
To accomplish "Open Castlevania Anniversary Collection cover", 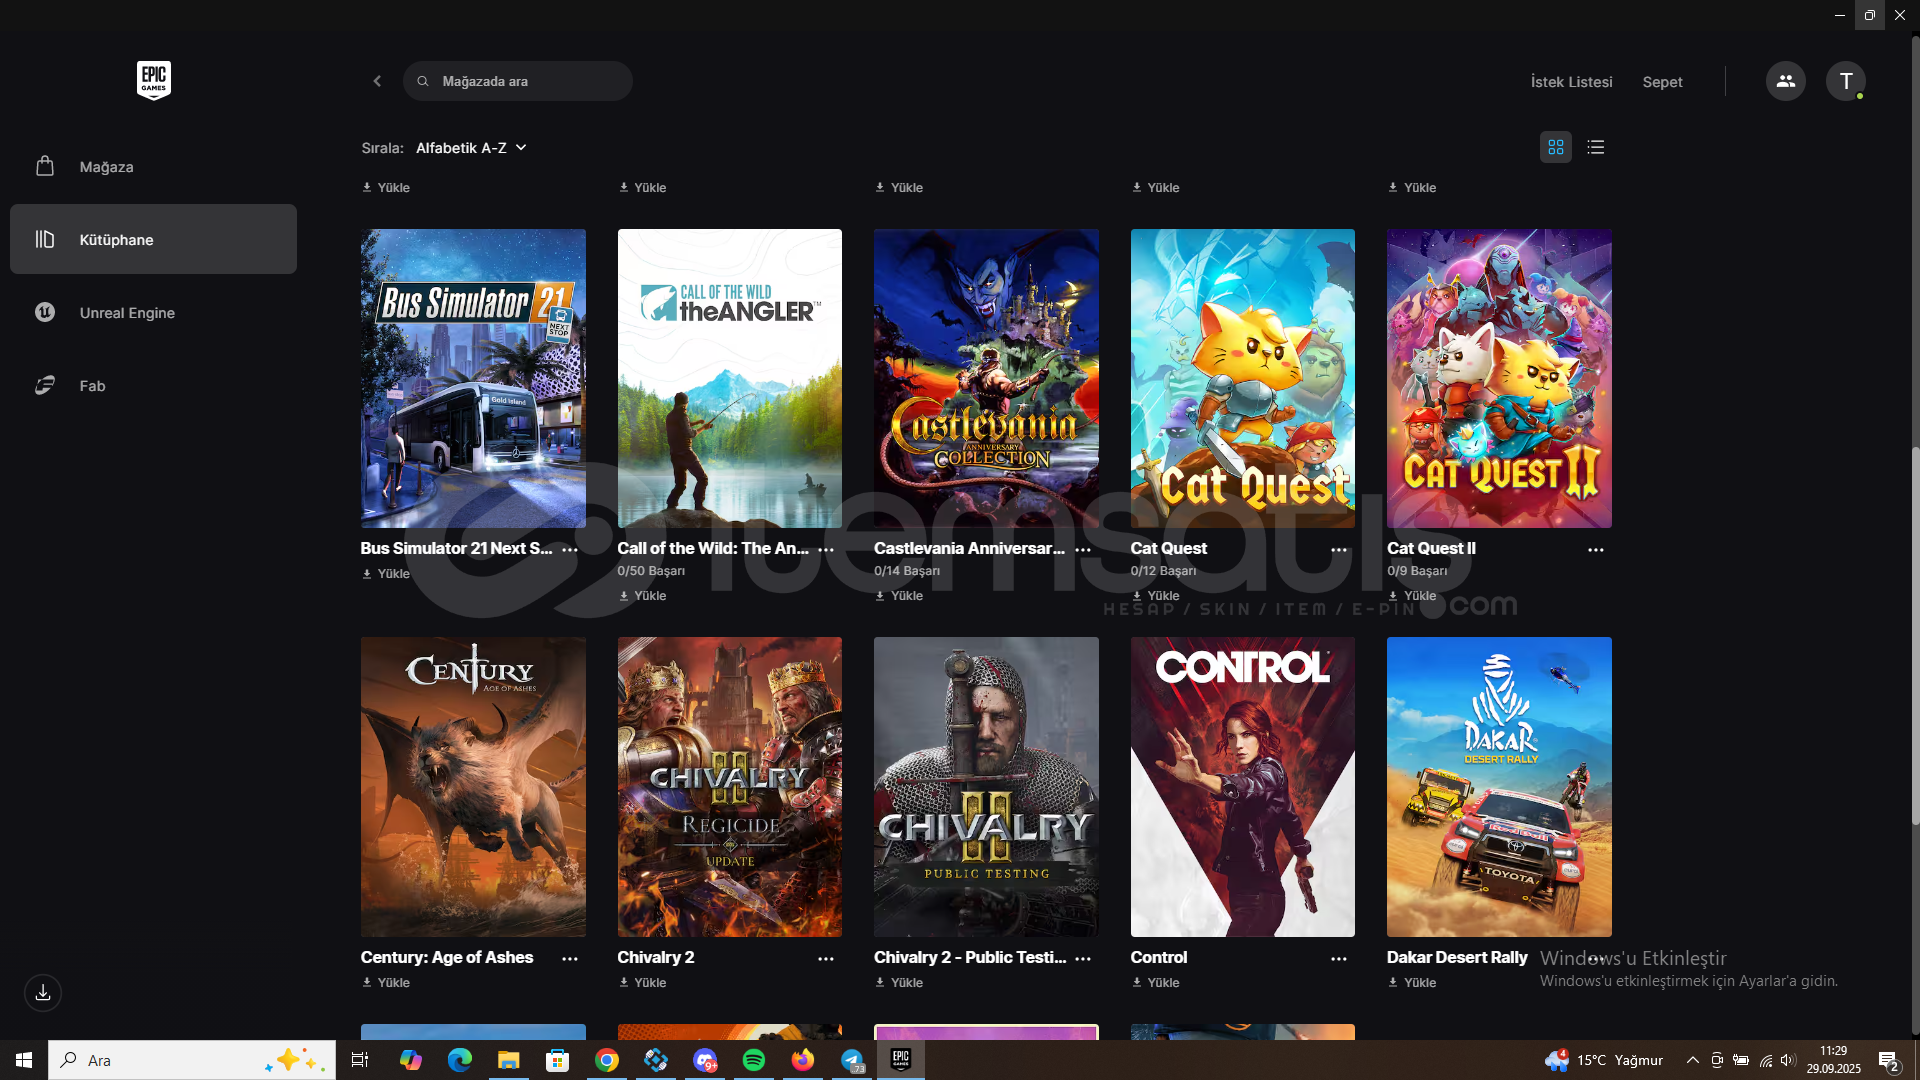I will pyautogui.click(x=986, y=378).
